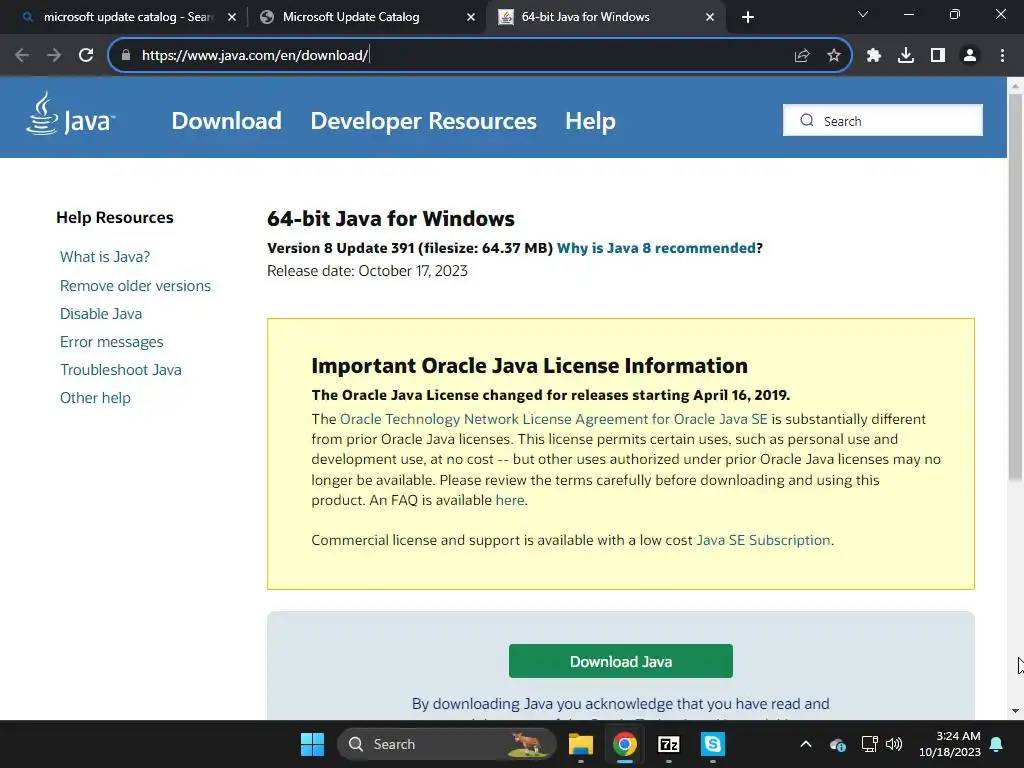Select the 64-bit Java for Windows tab
Screen dimensions: 1024x768
click(x=606, y=17)
